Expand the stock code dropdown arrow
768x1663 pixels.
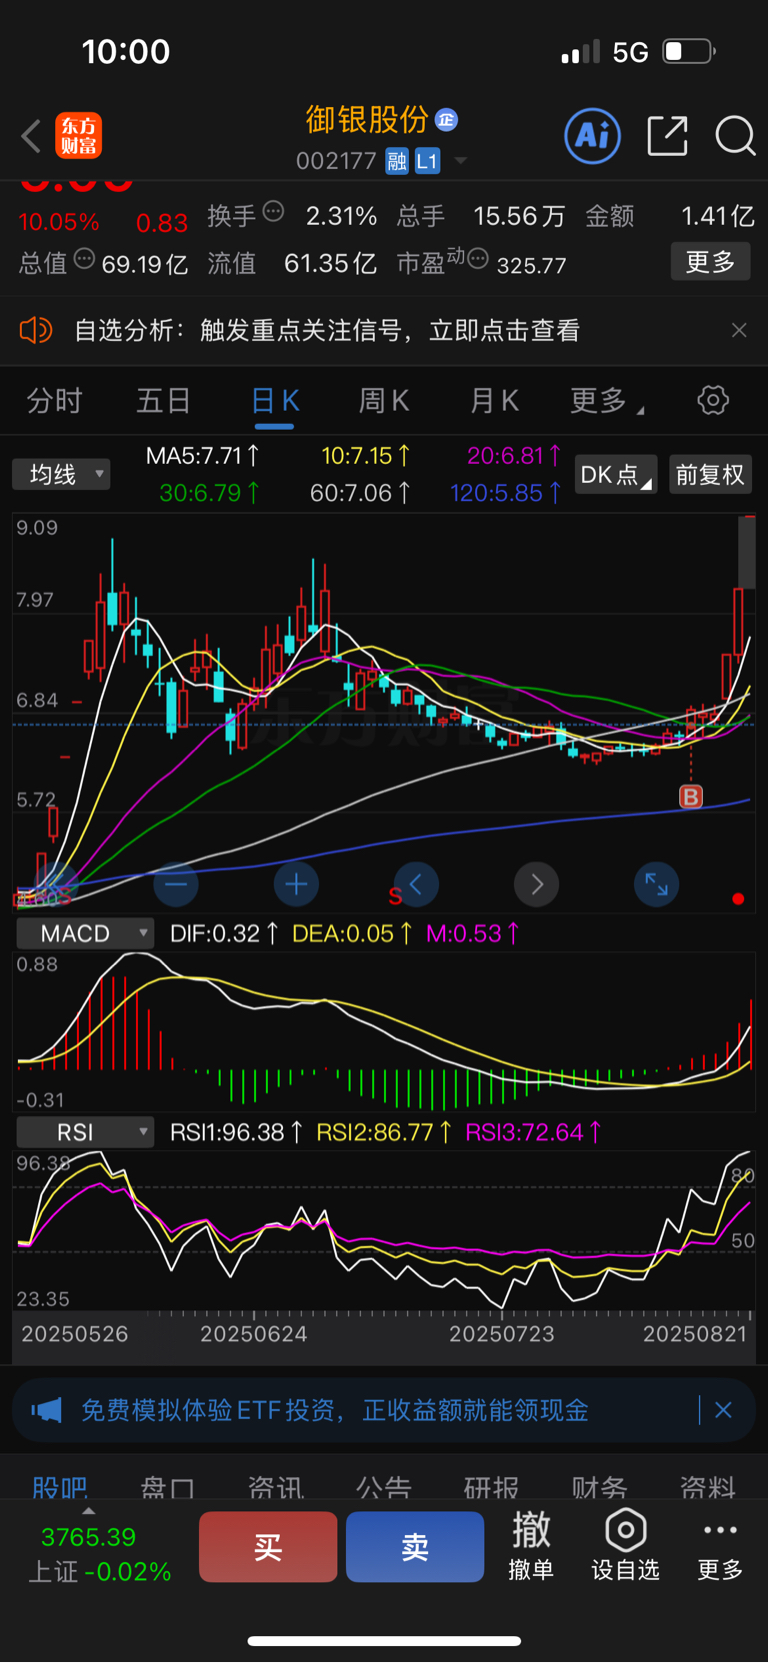[461, 160]
